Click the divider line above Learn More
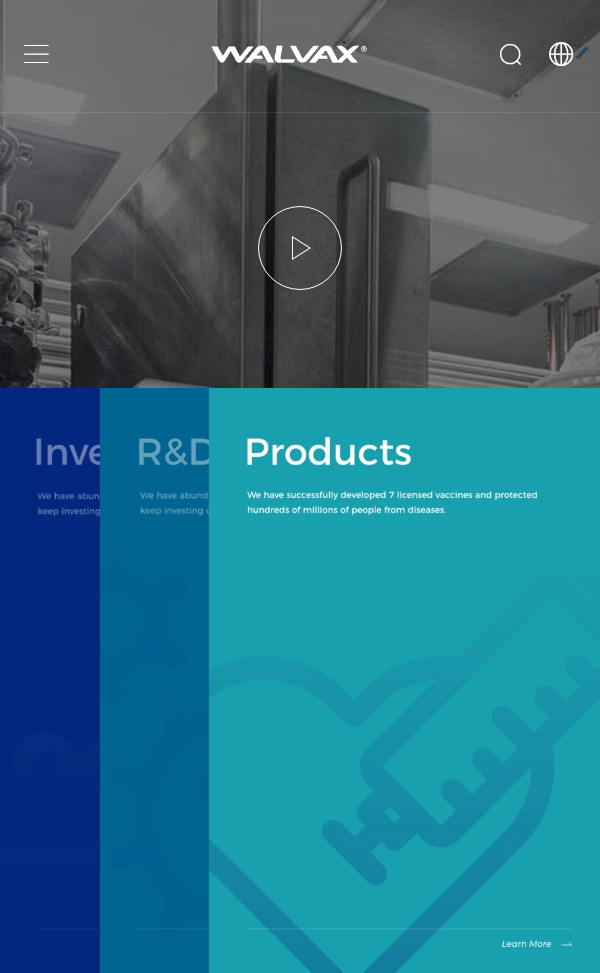This screenshot has width=600, height=973. [x=400, y=928]
